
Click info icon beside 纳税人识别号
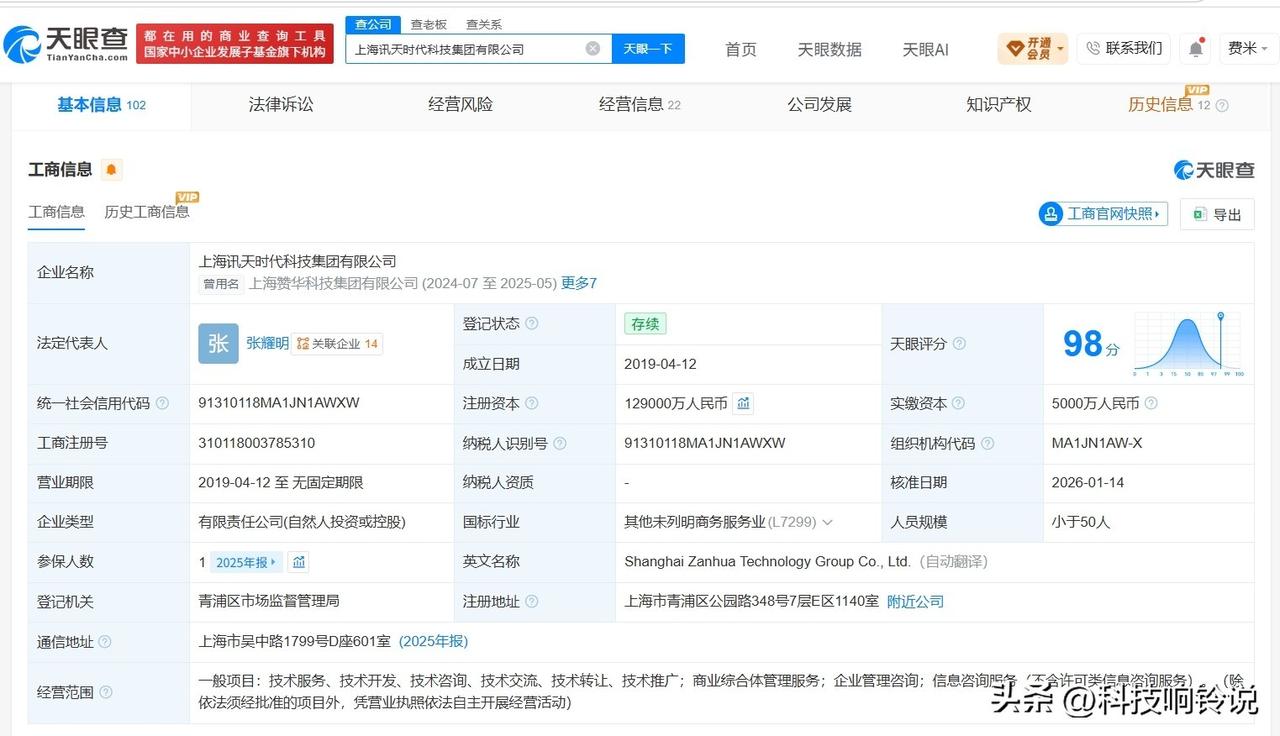coord(560,443)
